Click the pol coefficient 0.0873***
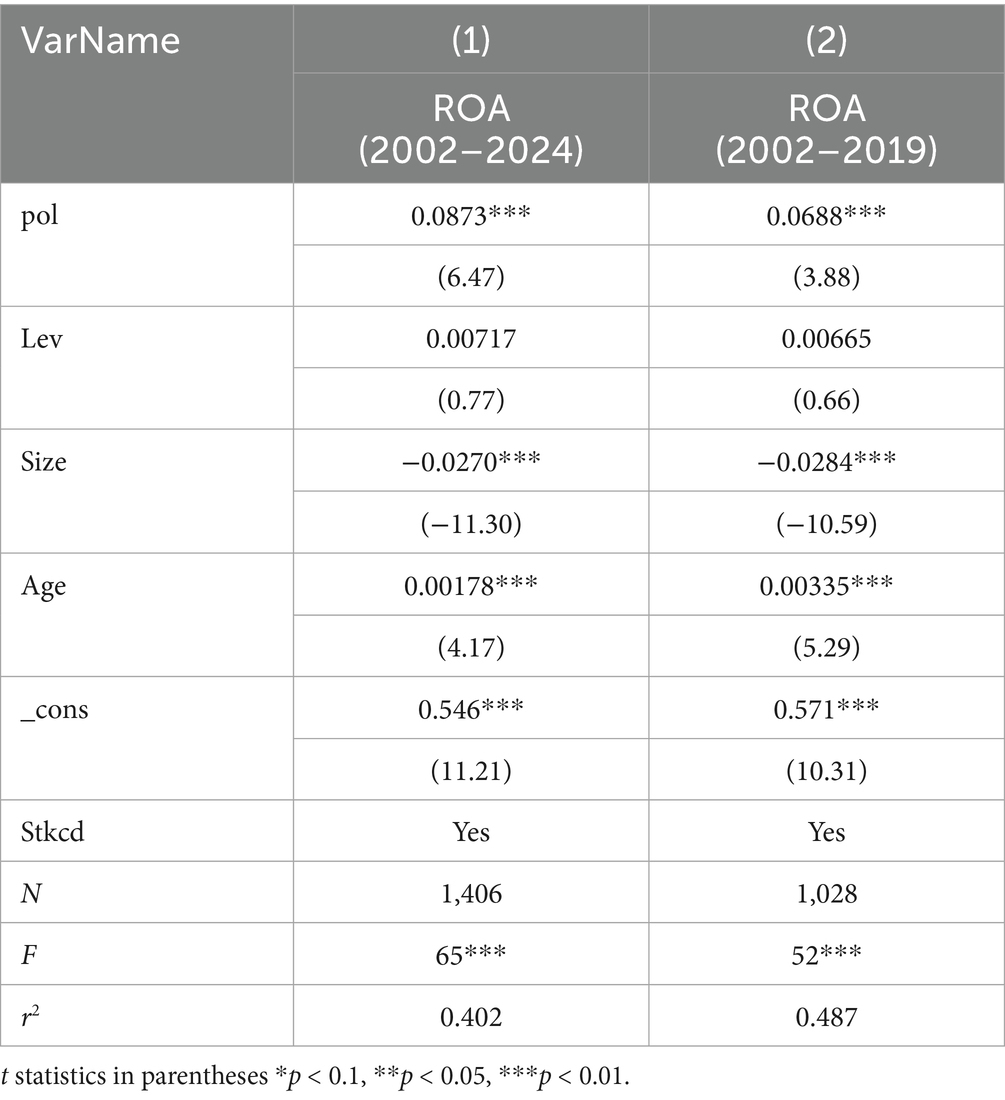Viewport: 1005px width, 1100px height. [471, 215]
